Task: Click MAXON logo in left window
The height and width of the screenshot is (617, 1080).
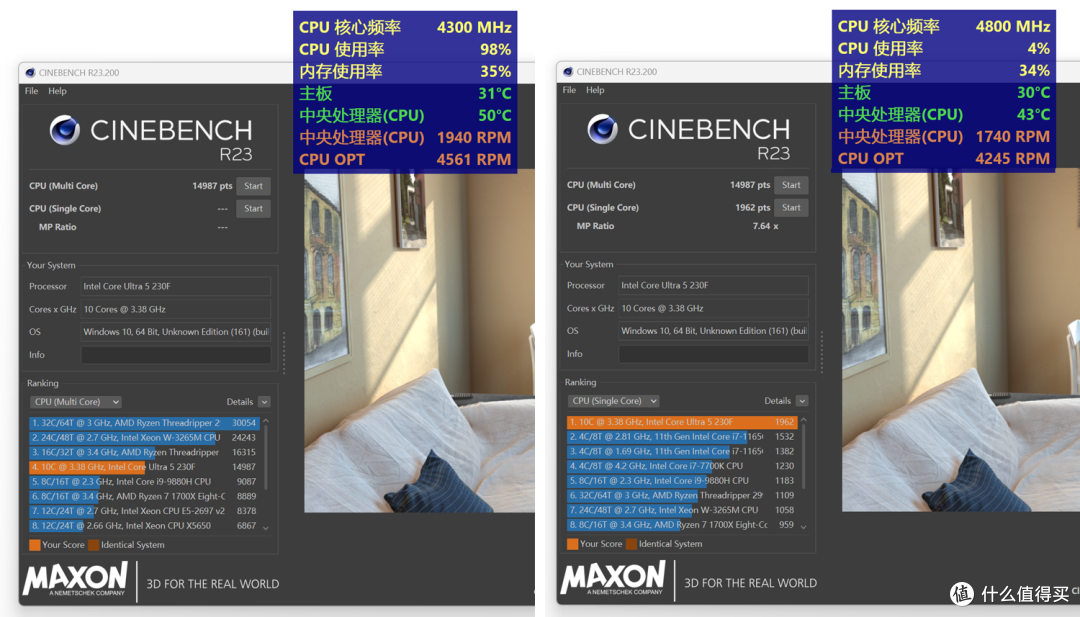Action: tap(76, 578)
